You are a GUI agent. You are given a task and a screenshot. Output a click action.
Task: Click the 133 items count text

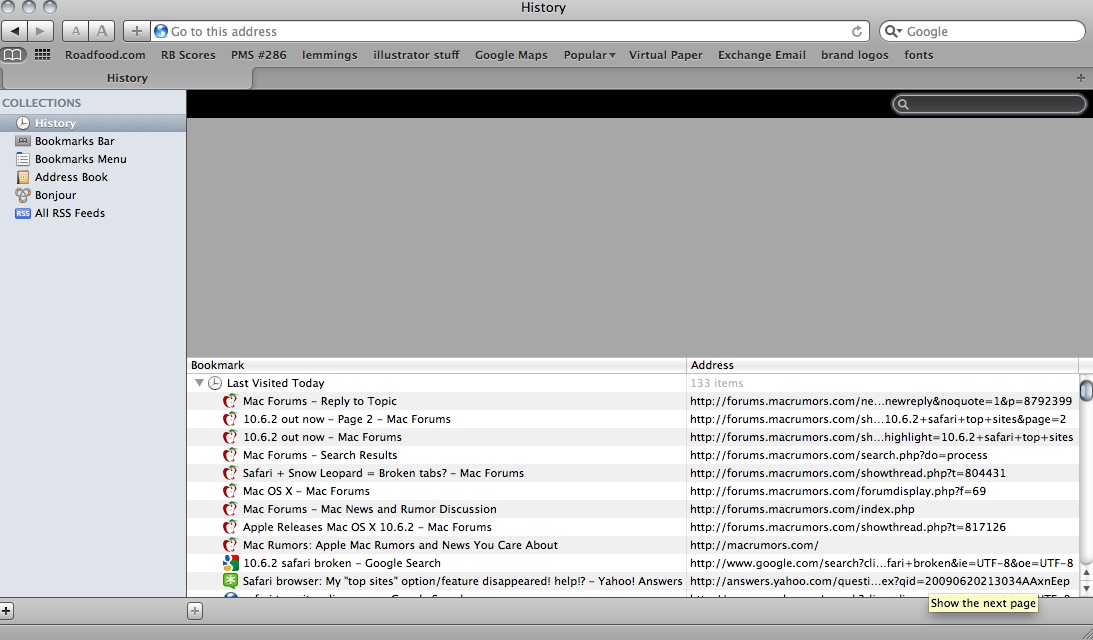pyautogui.click(x=717, y=383)
